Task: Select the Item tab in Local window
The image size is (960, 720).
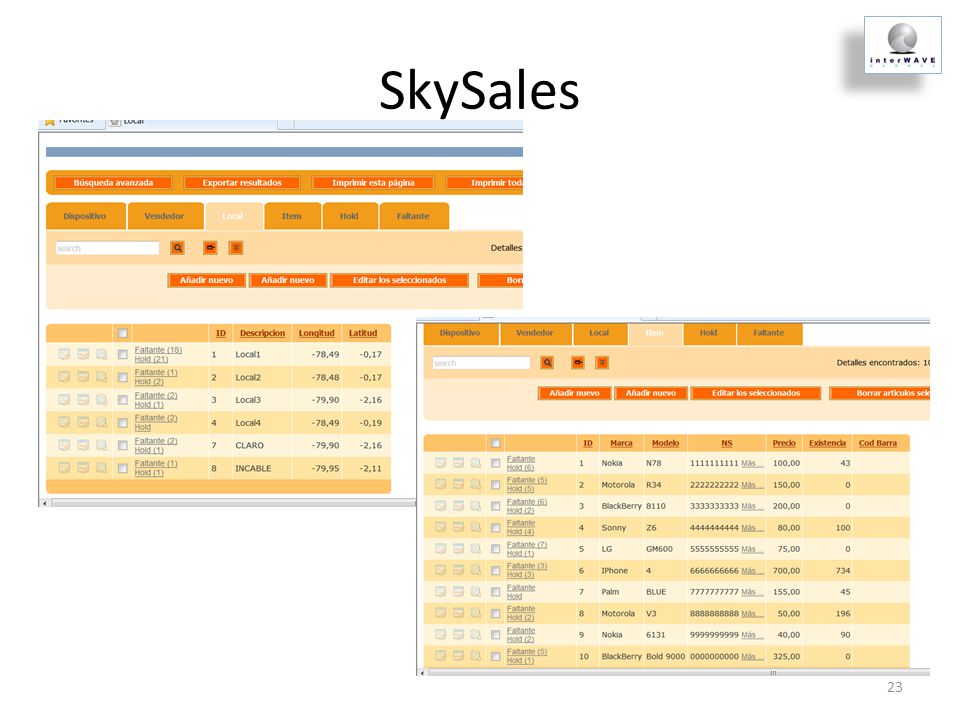Action: (x=291, y=216)
